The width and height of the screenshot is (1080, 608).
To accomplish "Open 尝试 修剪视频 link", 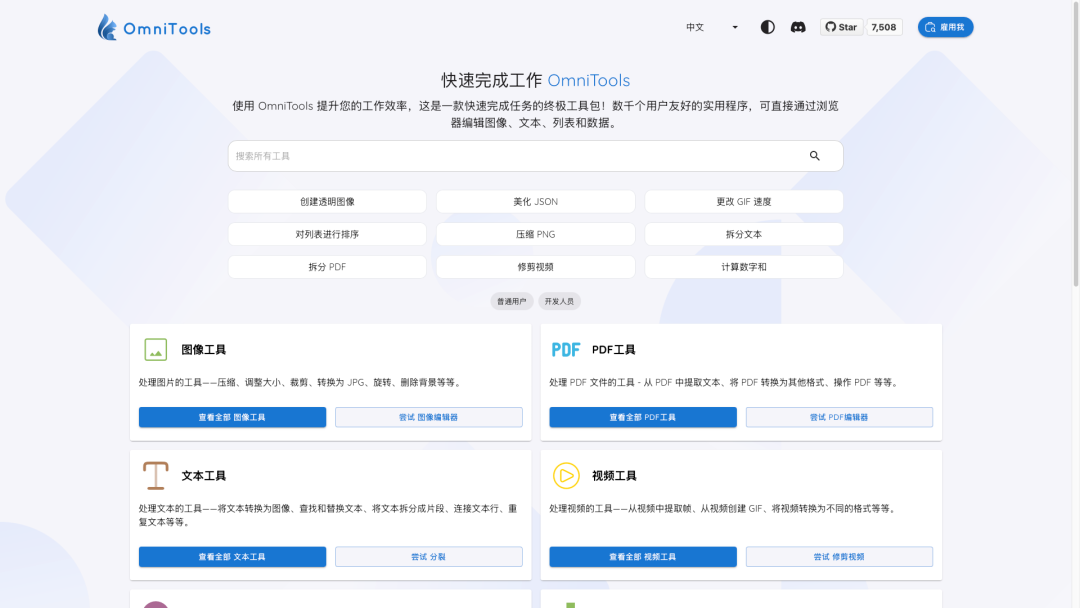I will point(839,557).
